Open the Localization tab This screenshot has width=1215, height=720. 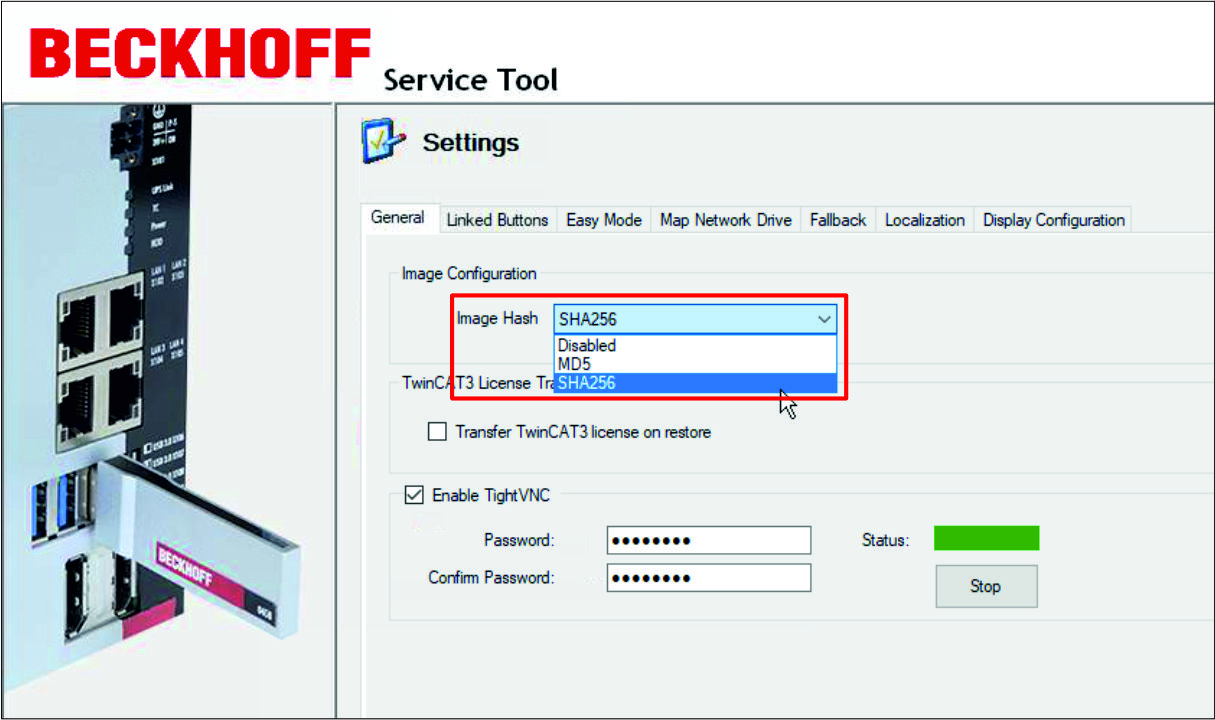(x=925, y=220)
